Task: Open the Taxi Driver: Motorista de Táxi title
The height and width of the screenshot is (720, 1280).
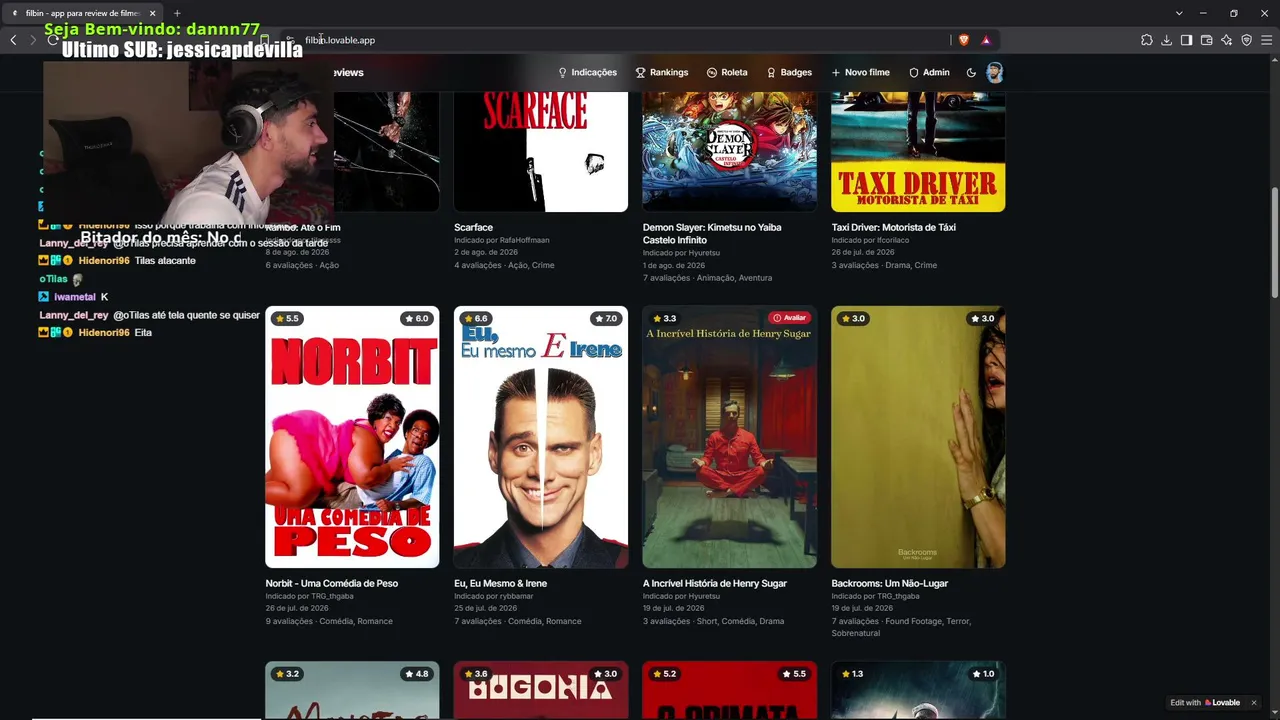Action: pyautogui.click(x=894, y=227)
